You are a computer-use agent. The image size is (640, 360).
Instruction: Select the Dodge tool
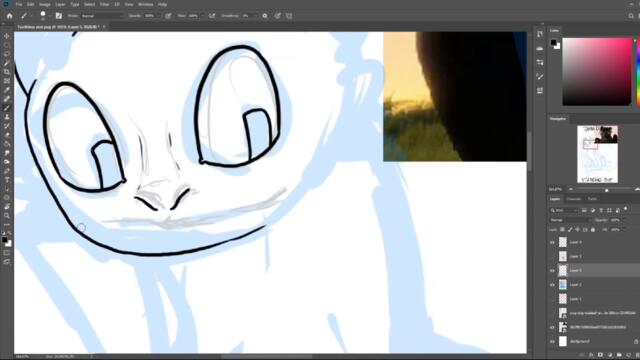[7, 162]
